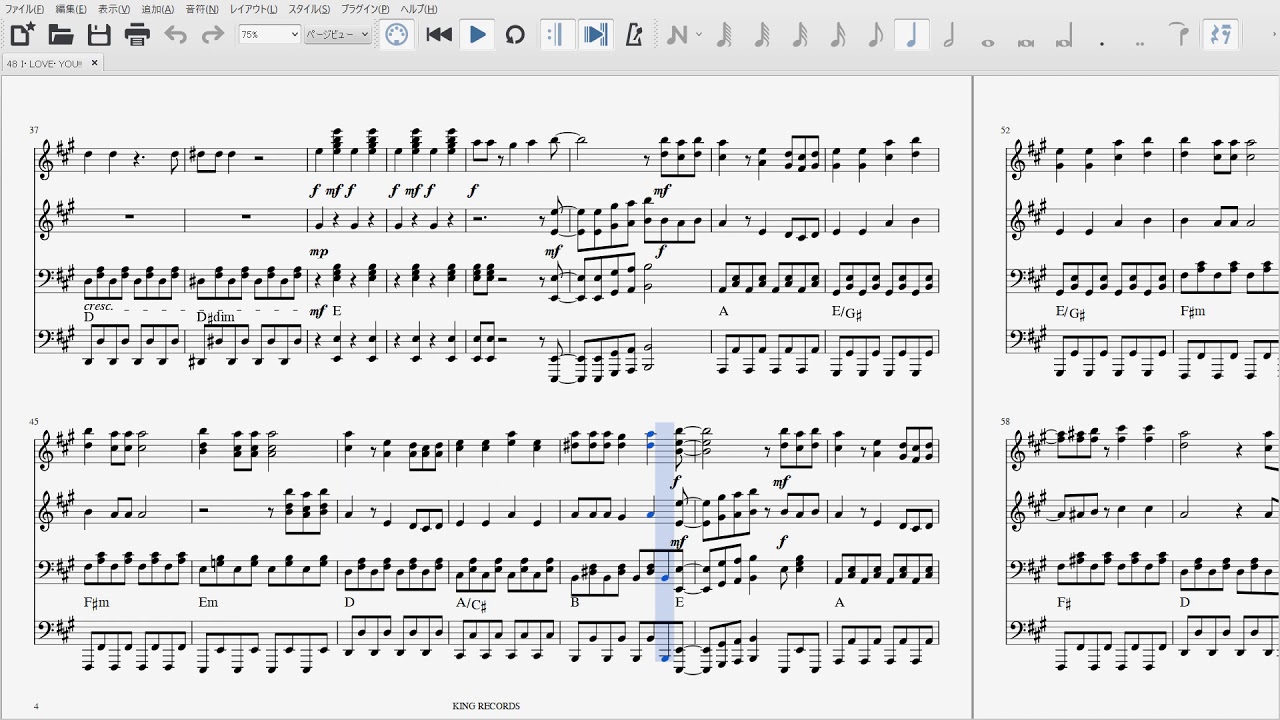Open the プラグイン(P) menu

click(x=365, y=9)
